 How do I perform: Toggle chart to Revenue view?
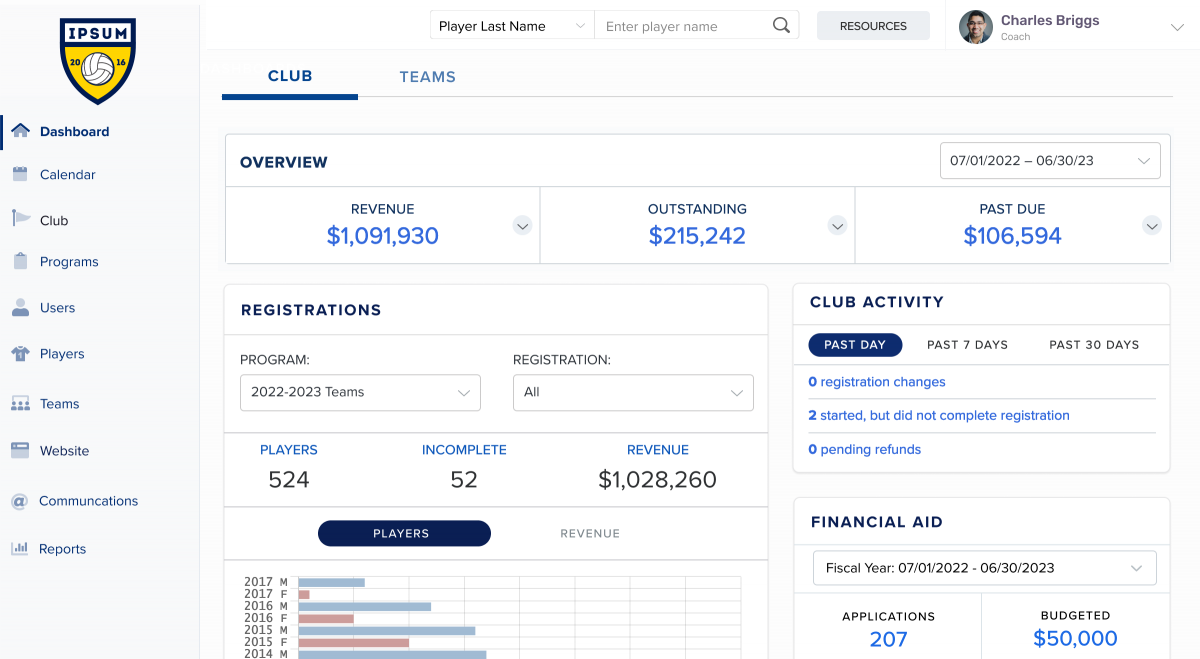(590, 533)
